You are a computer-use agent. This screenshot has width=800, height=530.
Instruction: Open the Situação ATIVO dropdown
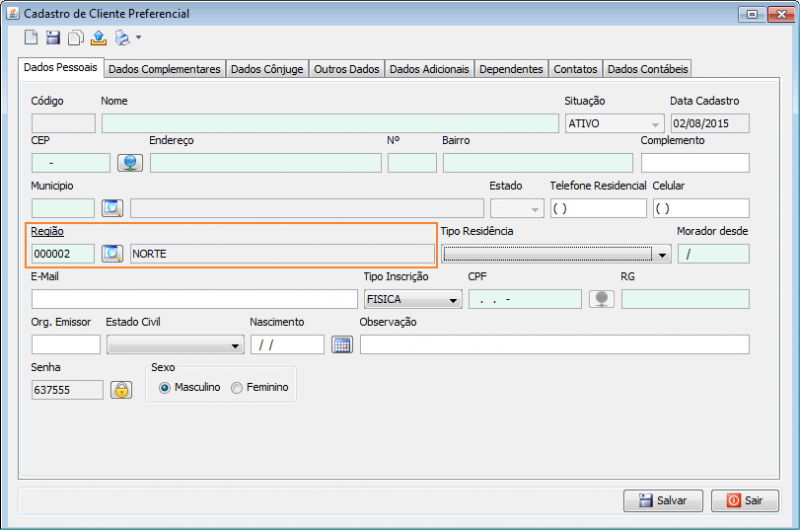coord(614,123)
